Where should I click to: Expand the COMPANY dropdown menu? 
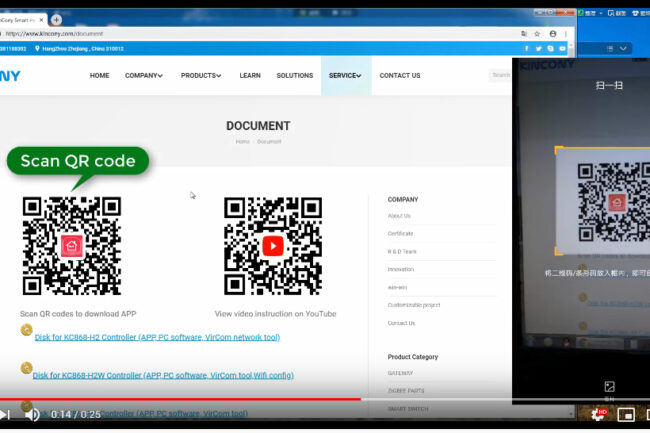tap(143, 75)
